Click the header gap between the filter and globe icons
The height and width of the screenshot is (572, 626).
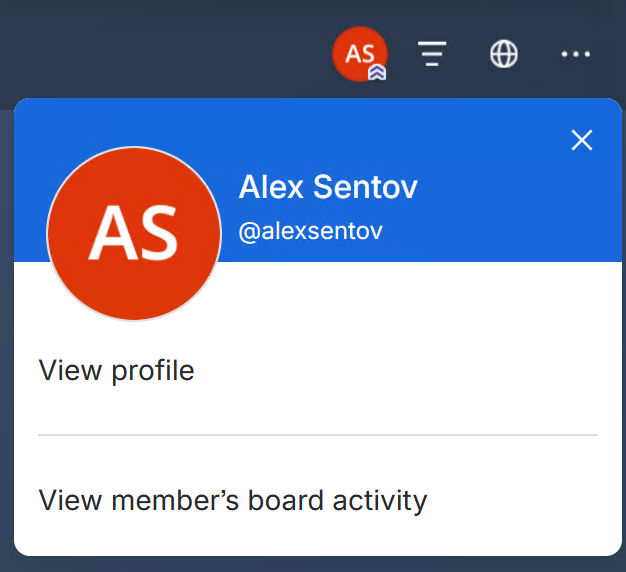point(468,54)
